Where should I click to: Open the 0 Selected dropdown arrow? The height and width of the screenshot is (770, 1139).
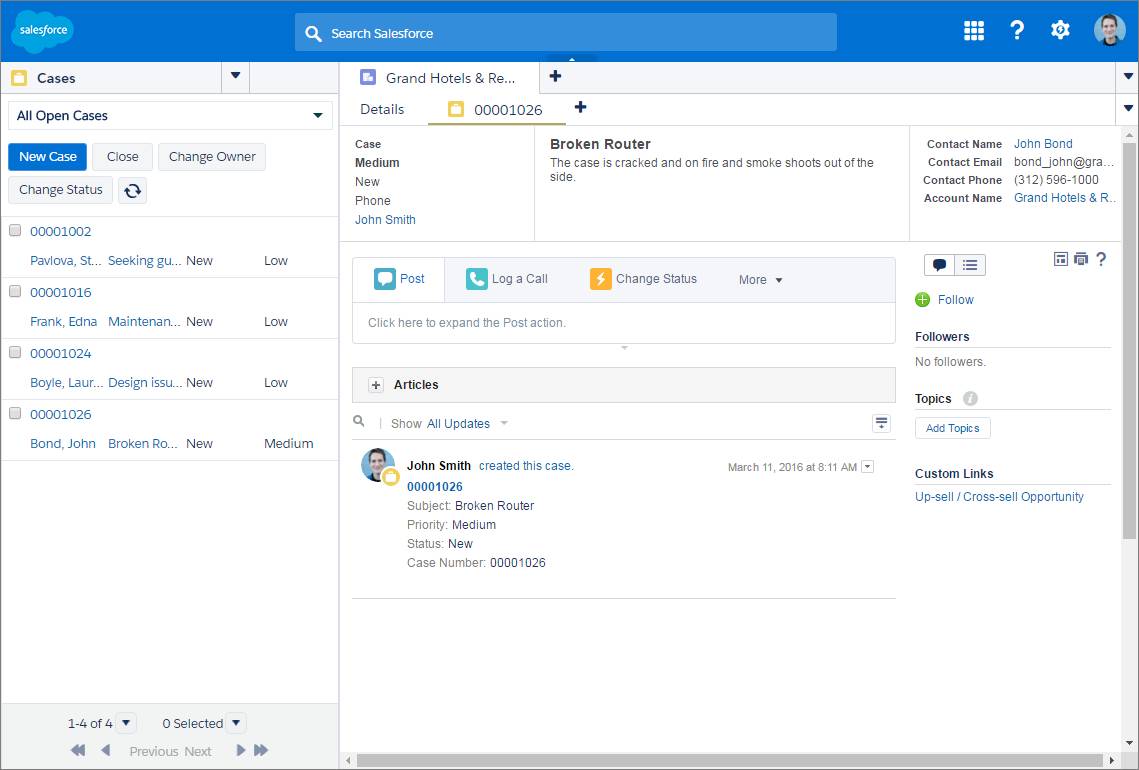pos(236,723)
